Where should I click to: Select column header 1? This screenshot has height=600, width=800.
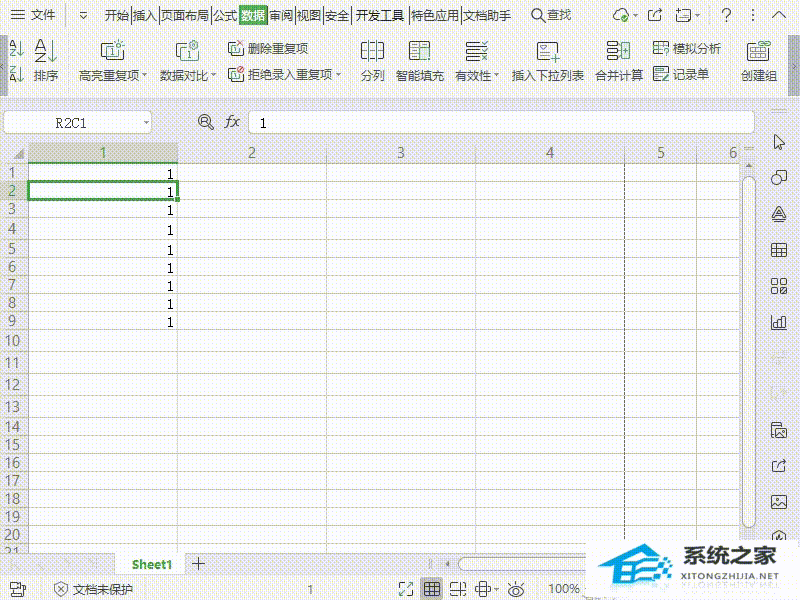tap(103, 153)
